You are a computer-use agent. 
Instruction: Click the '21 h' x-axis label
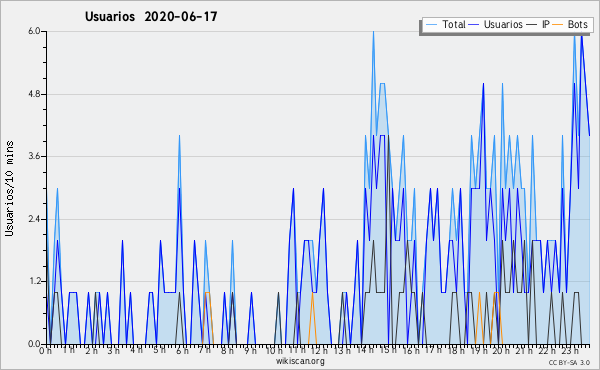pyautogui.click(x=524, y=350)
